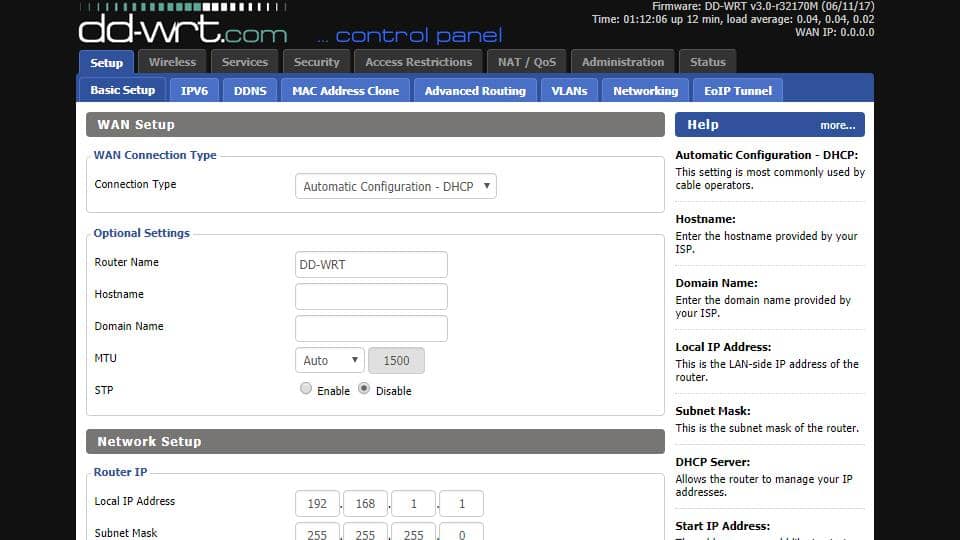Screen dimensions: 960x540
Task: Click the 'Start IP Address:' help heading
Action: click(x=722, y=526)
